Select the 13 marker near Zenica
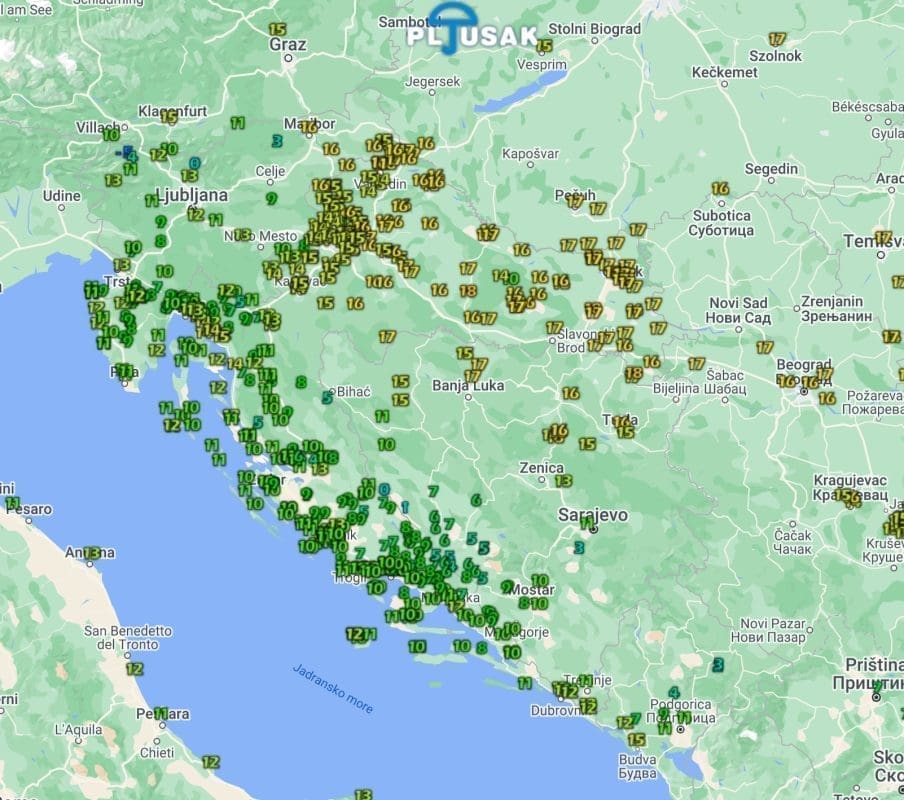904x800 pixels. pos(563,481)
